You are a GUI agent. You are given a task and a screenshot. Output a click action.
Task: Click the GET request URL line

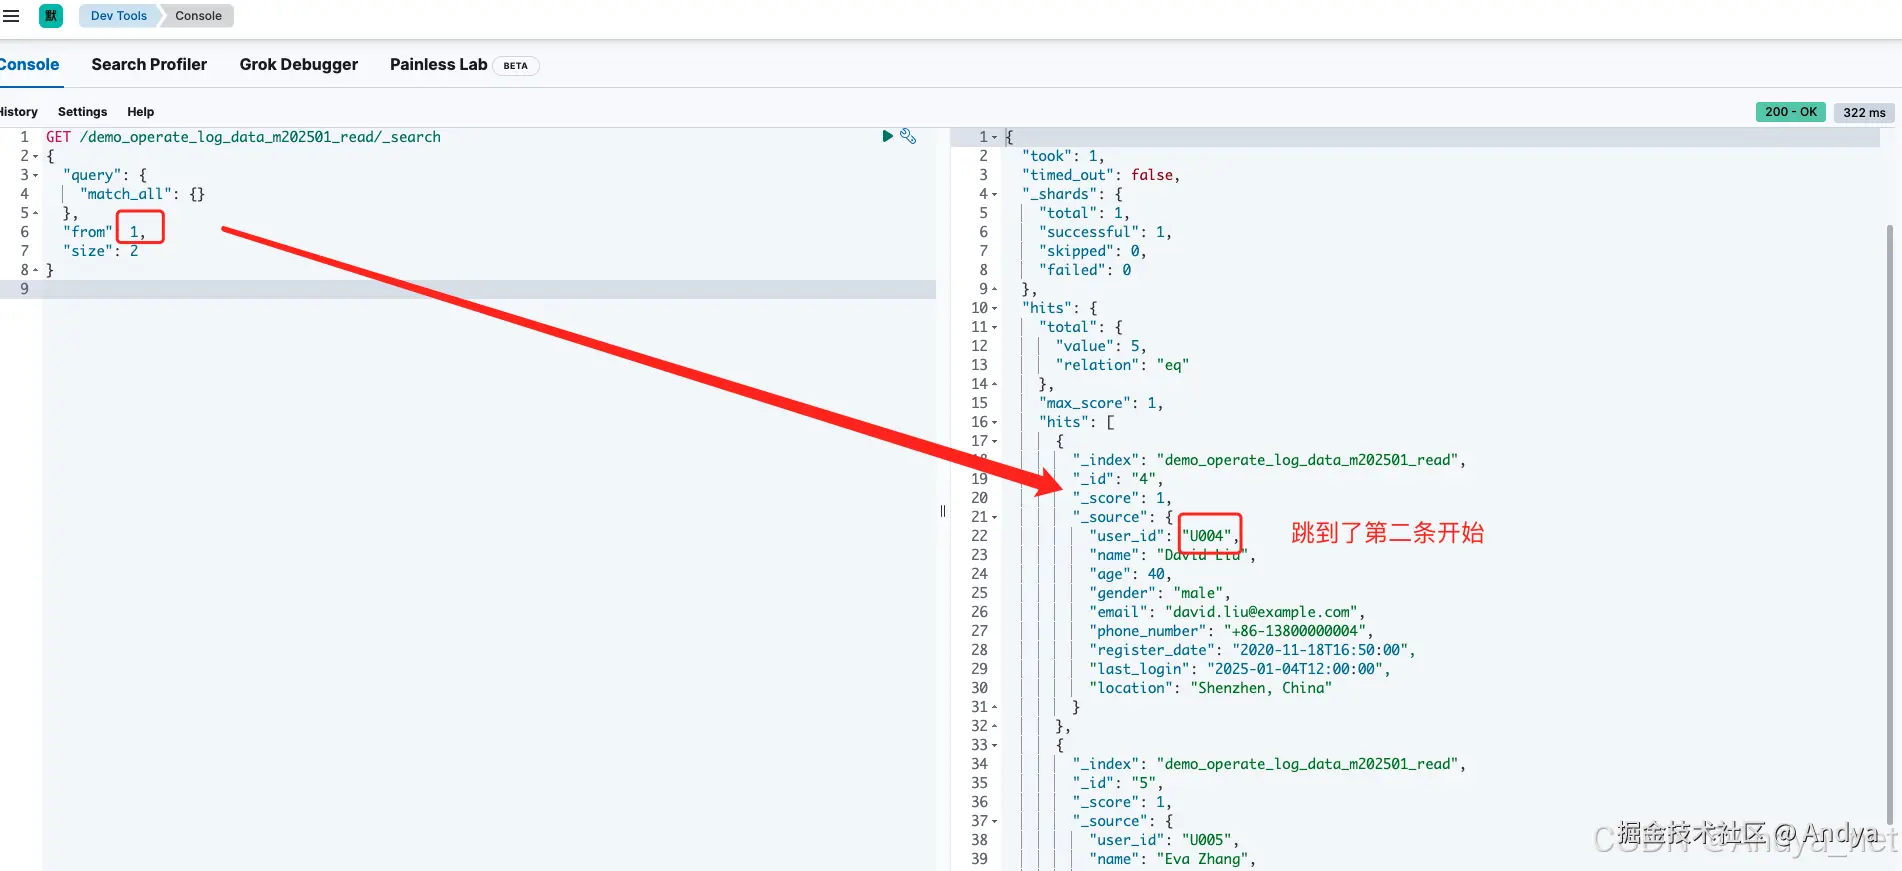243,137
